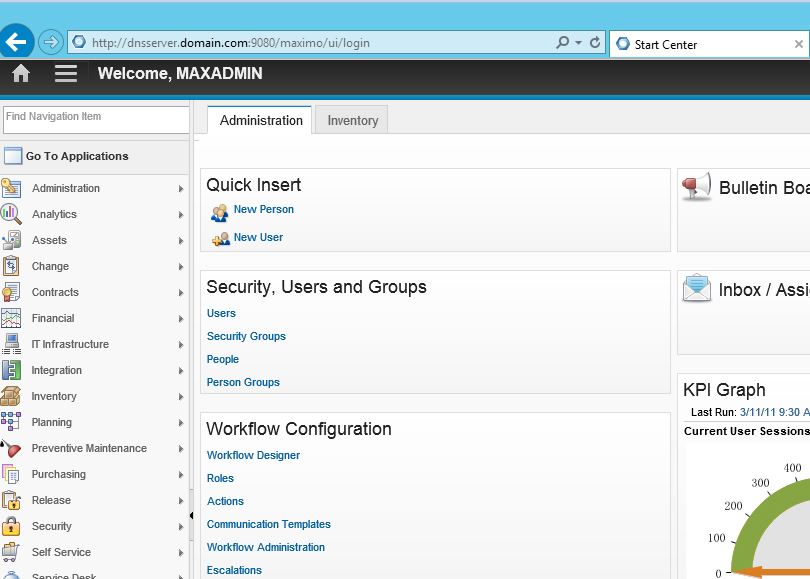Click the Security padlock icon in sidebar
810x579 pixels.
11,526
